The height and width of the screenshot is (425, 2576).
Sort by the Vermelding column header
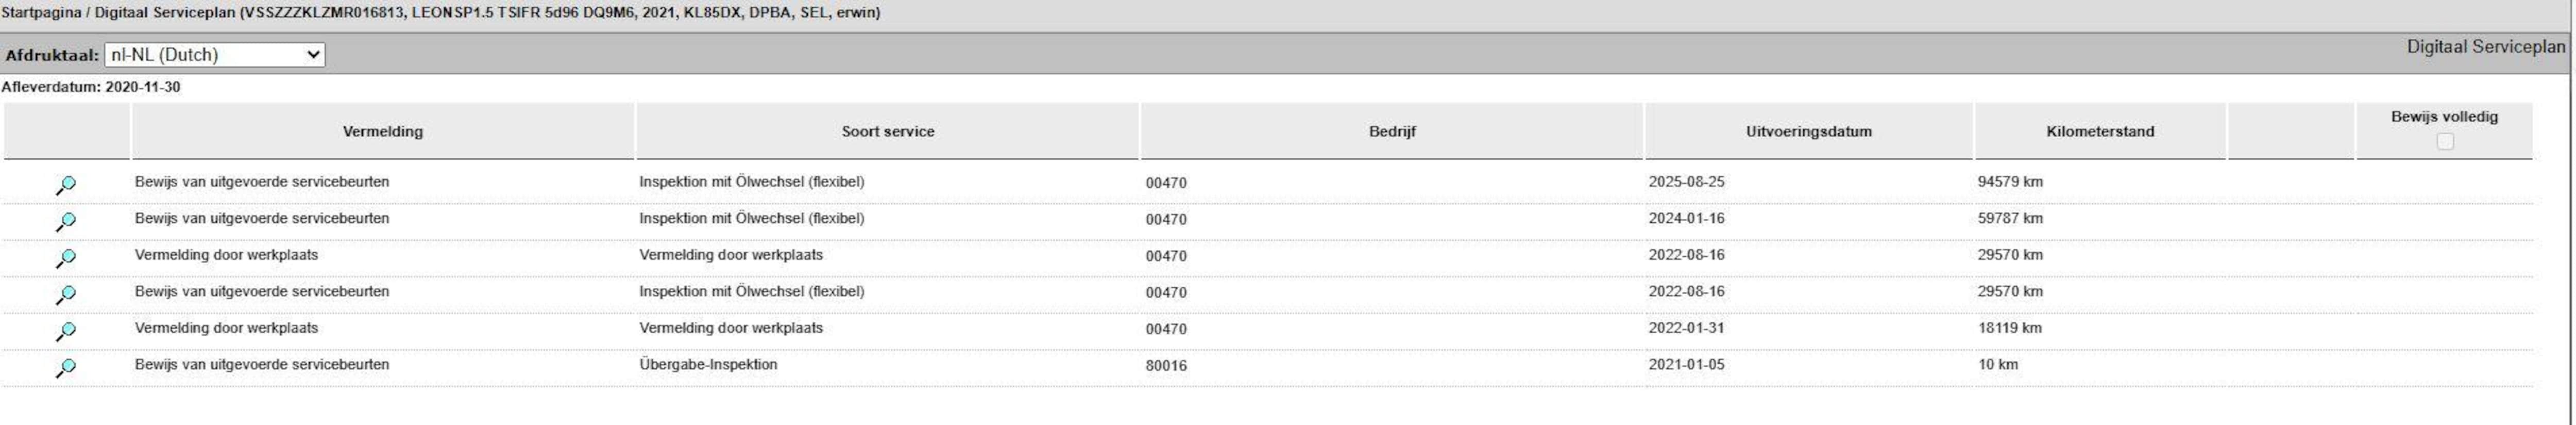382,132
